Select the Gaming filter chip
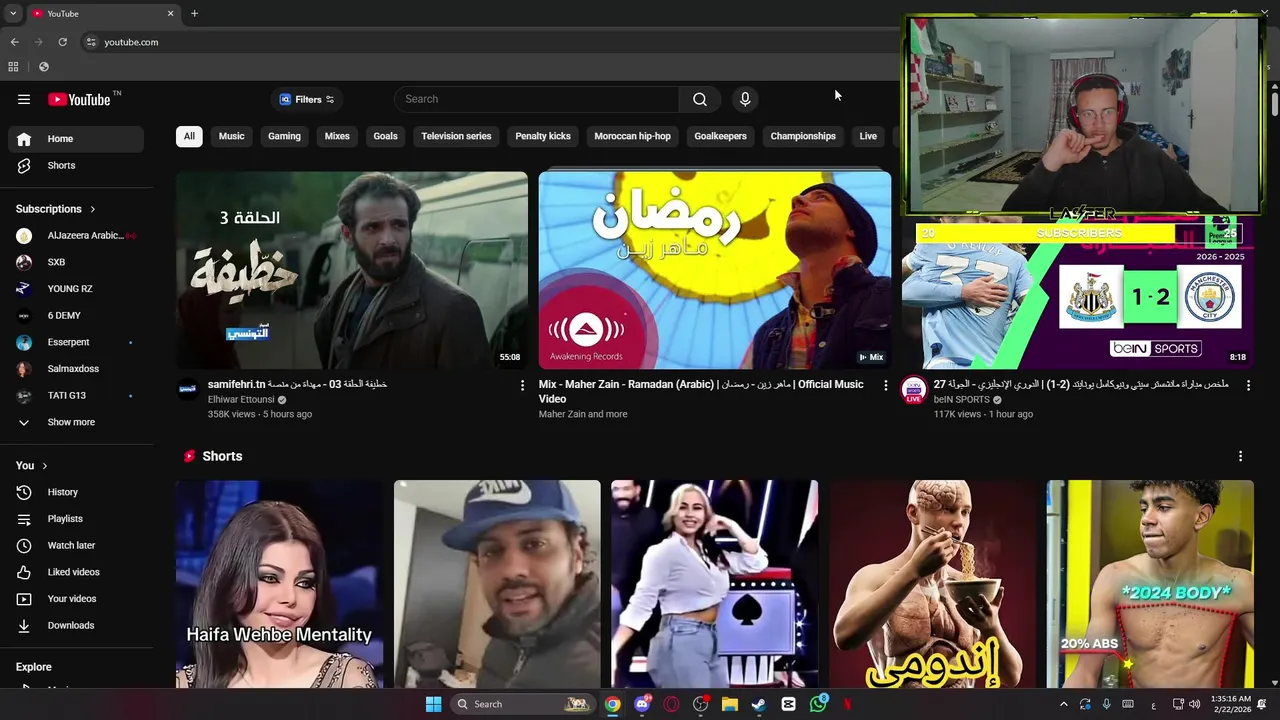 tap(284, 136)
